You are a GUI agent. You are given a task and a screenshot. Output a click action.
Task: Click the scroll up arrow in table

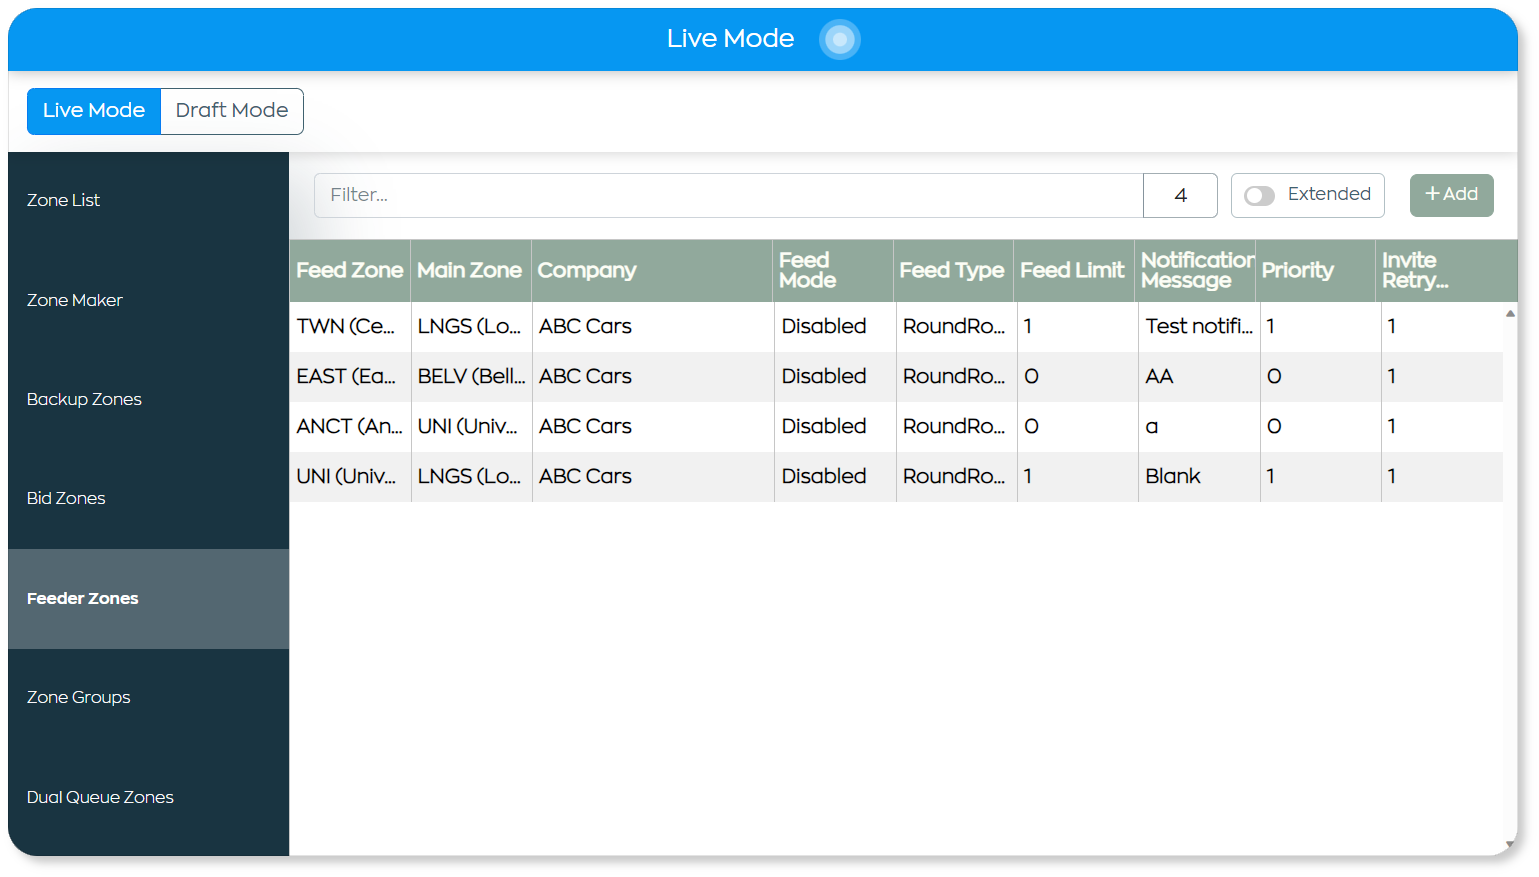point(1510,313)
